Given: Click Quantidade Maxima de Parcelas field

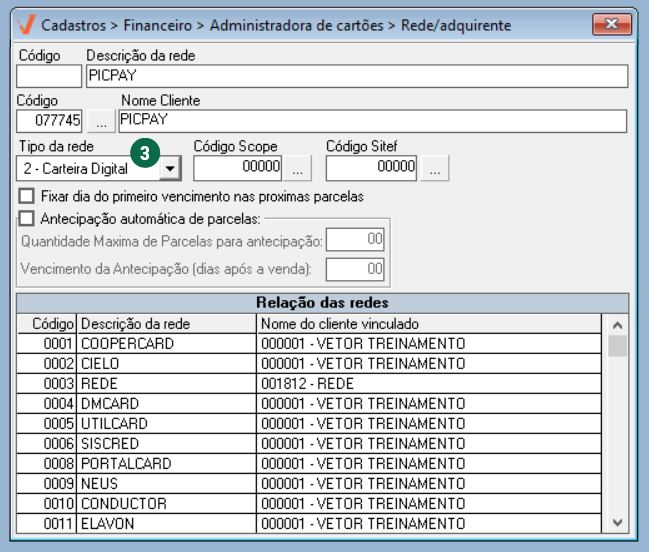Looking at the screenshot, I should coord(355,239).
